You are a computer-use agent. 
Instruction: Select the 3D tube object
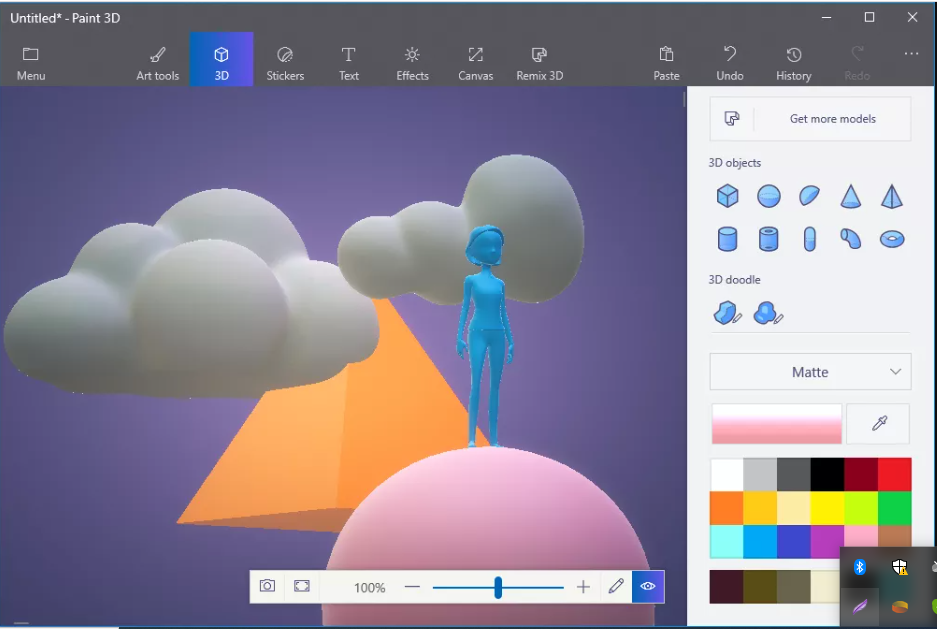(768, 239)
